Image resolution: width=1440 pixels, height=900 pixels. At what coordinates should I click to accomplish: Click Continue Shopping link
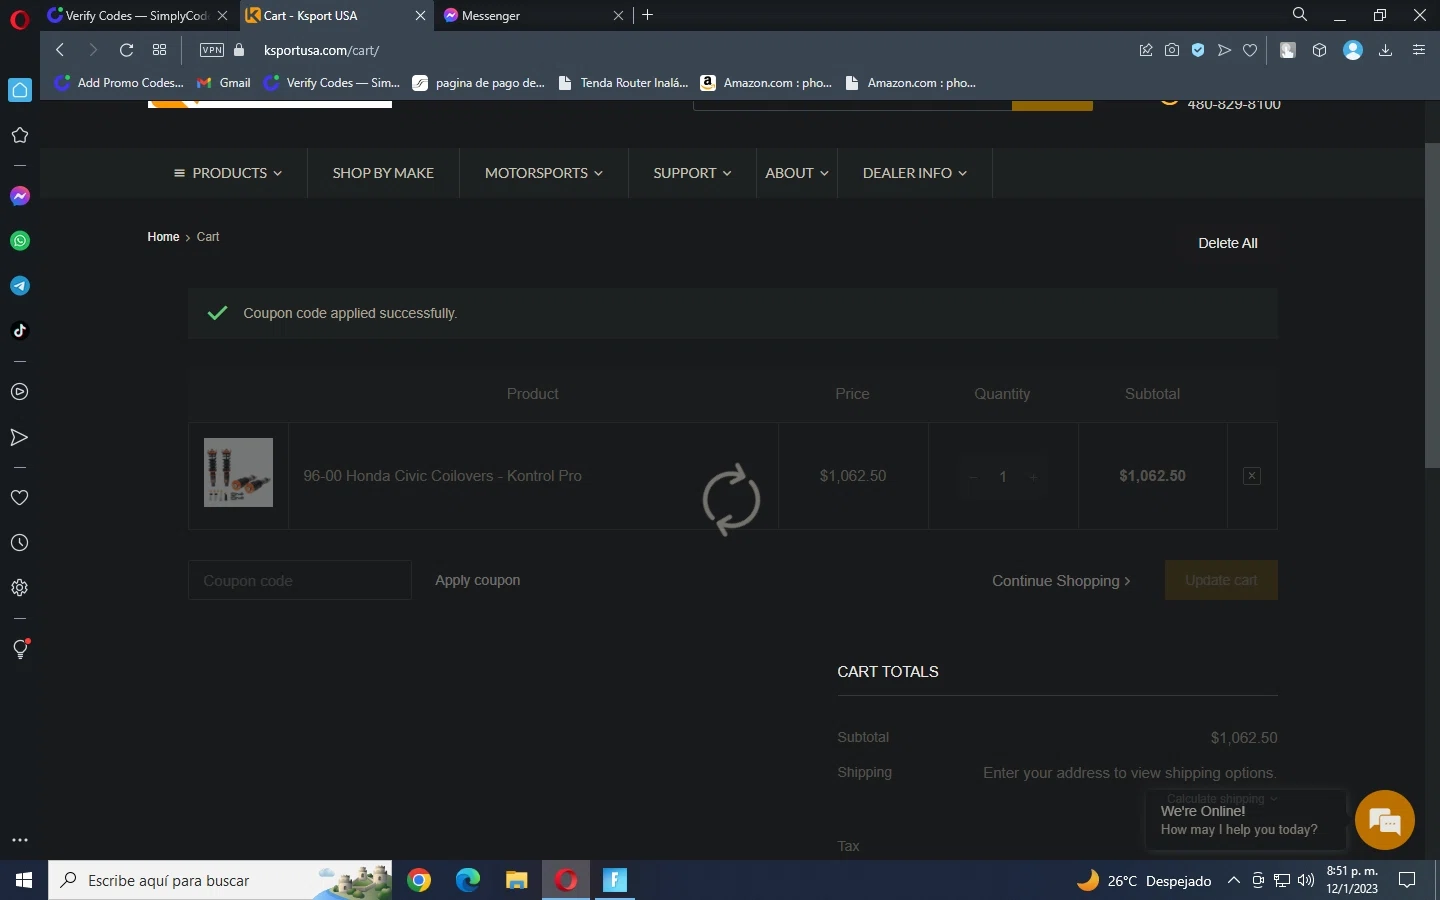pos(1061,581)
